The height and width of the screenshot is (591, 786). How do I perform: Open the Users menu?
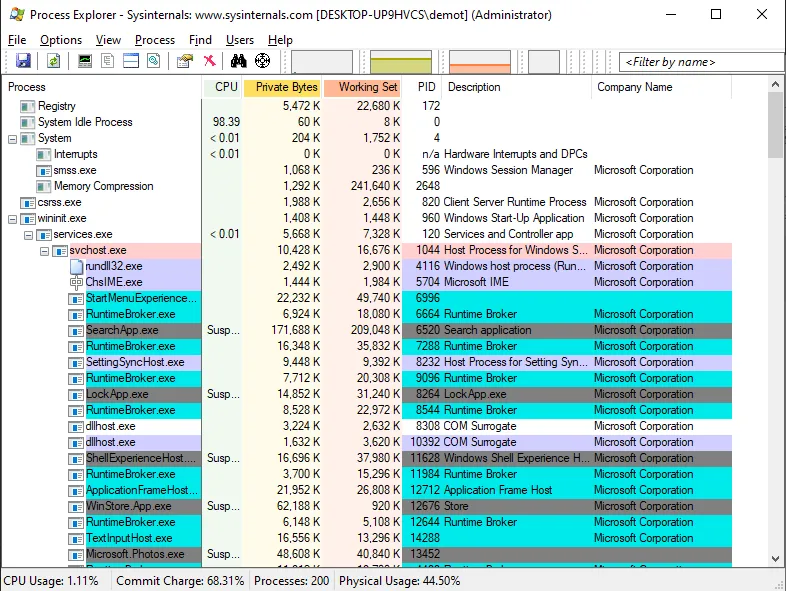tap(240, 40)
